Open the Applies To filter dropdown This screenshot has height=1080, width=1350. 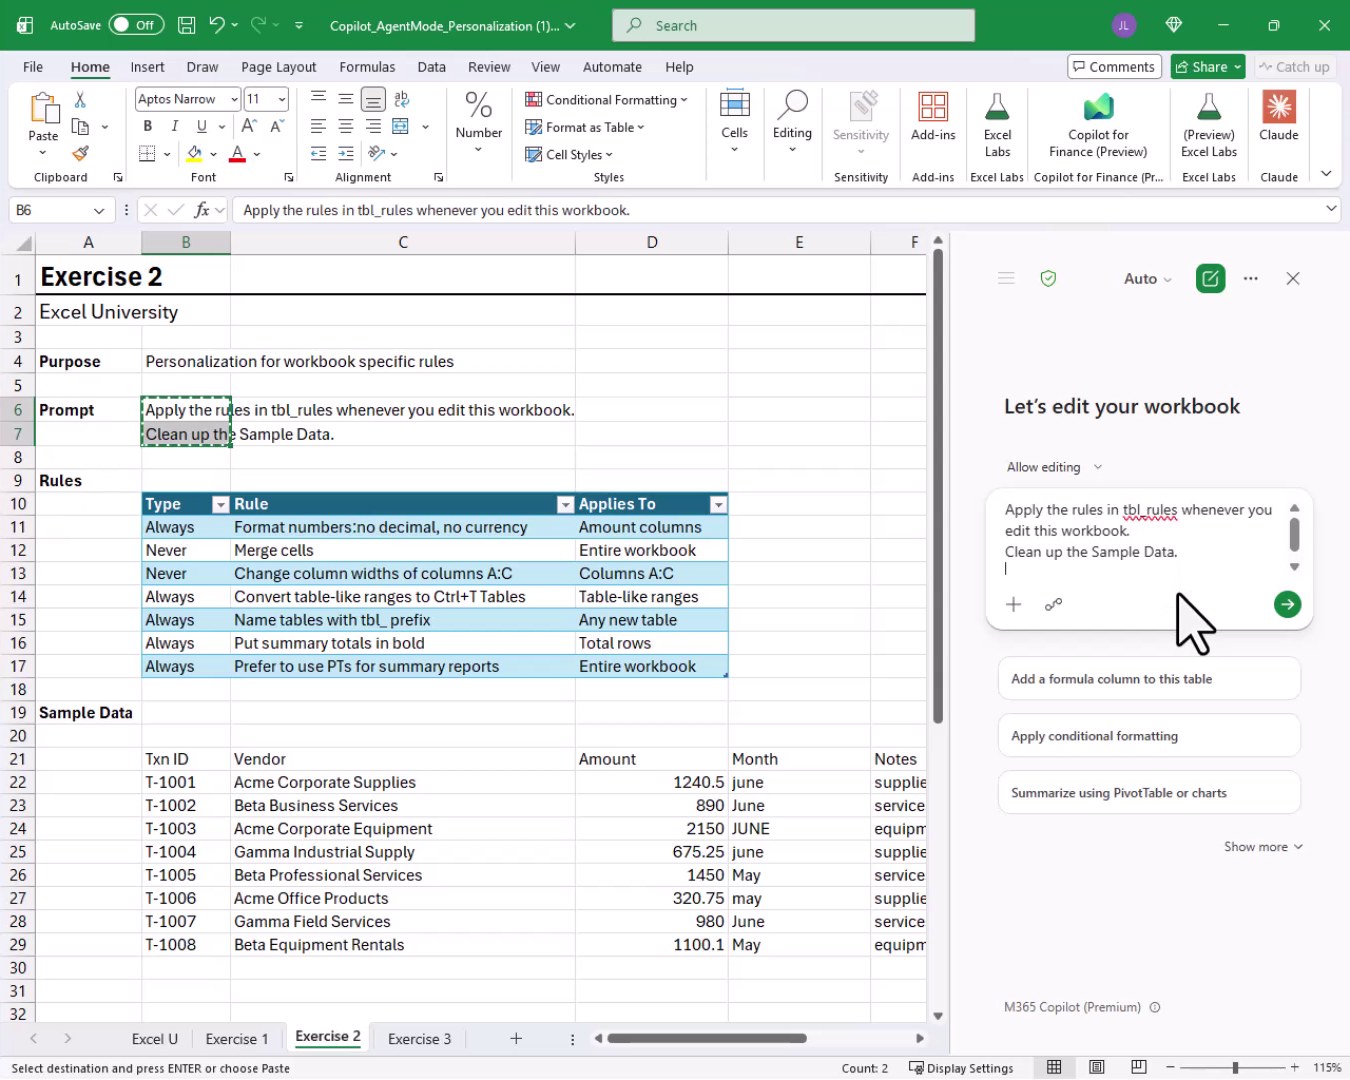click(717, 504)
